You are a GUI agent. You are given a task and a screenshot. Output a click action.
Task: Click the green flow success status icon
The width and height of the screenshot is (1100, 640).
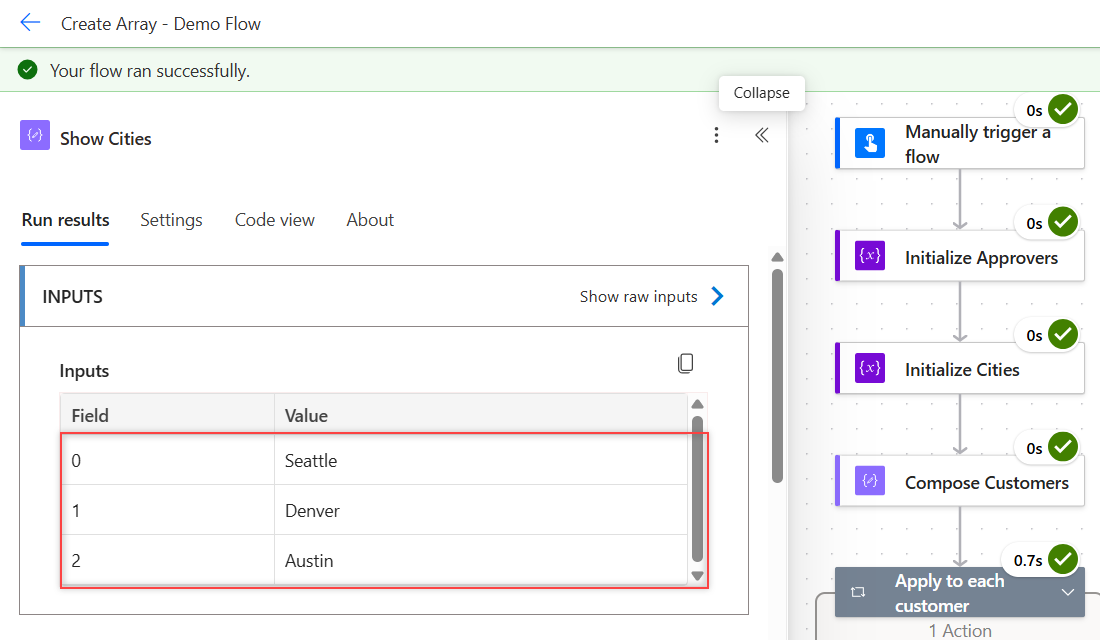pos(27,70)
